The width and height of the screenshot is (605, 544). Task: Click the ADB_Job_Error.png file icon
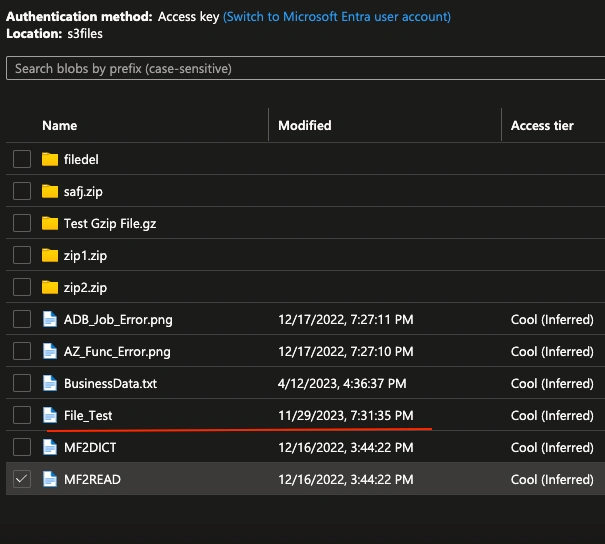pyautogui.click(x=50, y=319)
